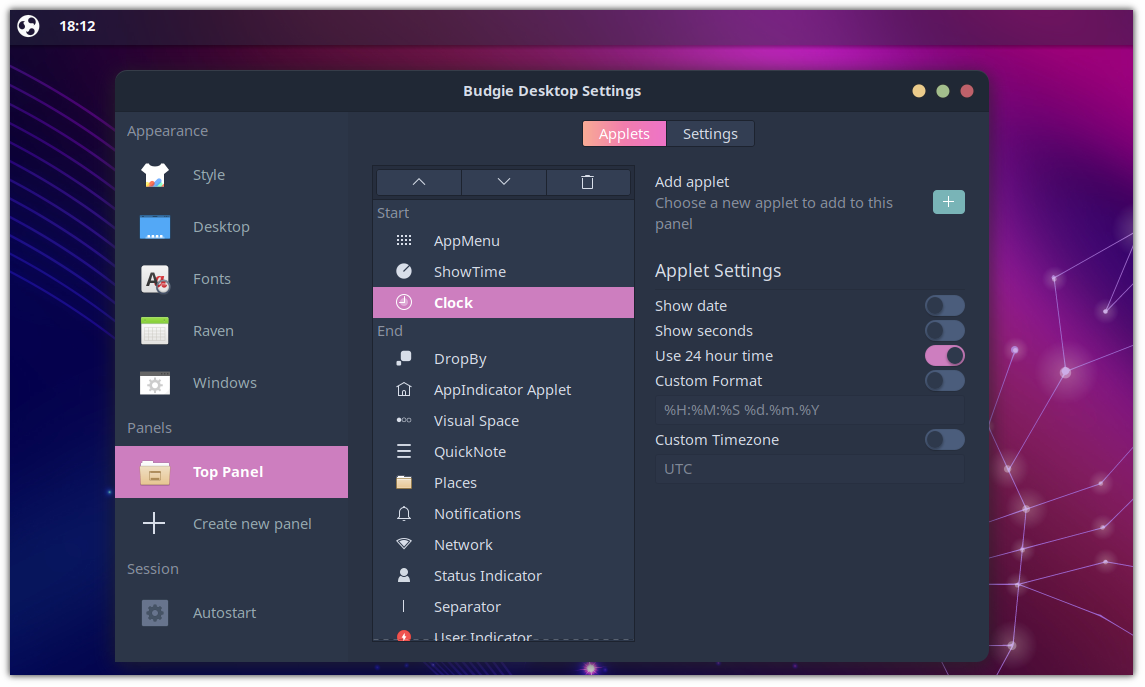Image resolution: width=1145 pixels, height=687 pixels.
Task: Disable Use 24 hour time
Action: coord(944,355)
